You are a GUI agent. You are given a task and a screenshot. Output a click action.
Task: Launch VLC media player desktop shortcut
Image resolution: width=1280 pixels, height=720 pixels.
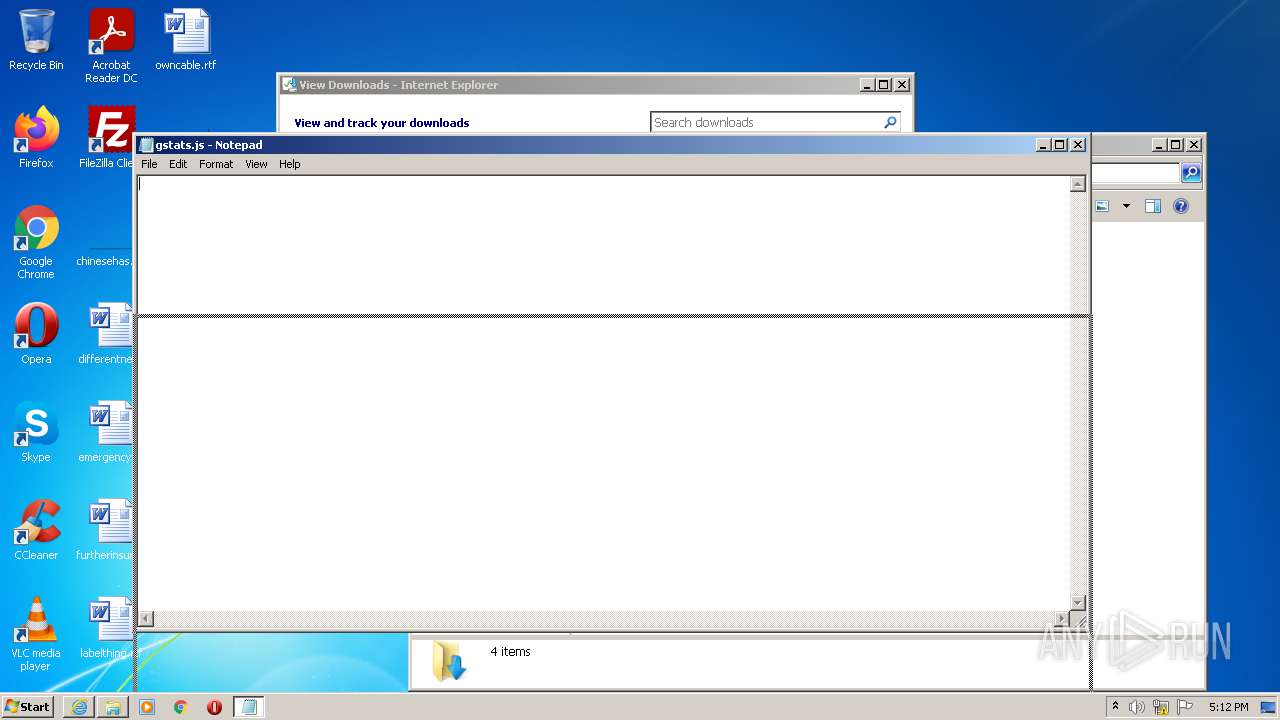(36, 634)
